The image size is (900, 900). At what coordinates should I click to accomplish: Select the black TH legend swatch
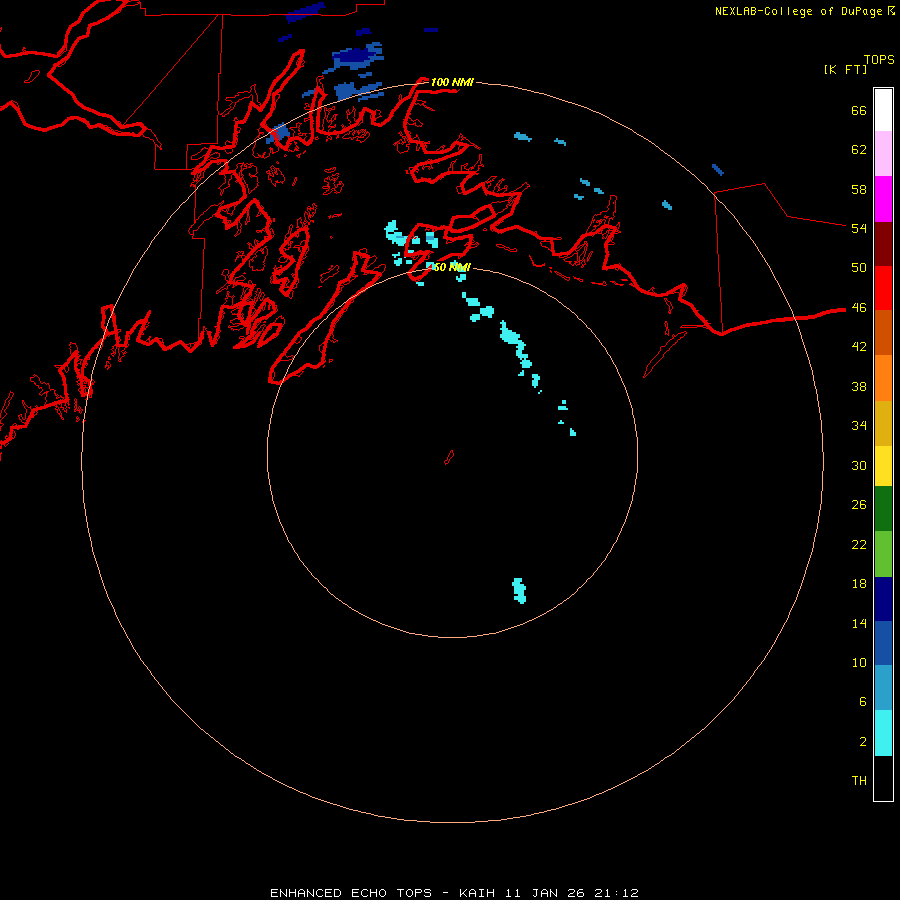[x=883, y=778]
